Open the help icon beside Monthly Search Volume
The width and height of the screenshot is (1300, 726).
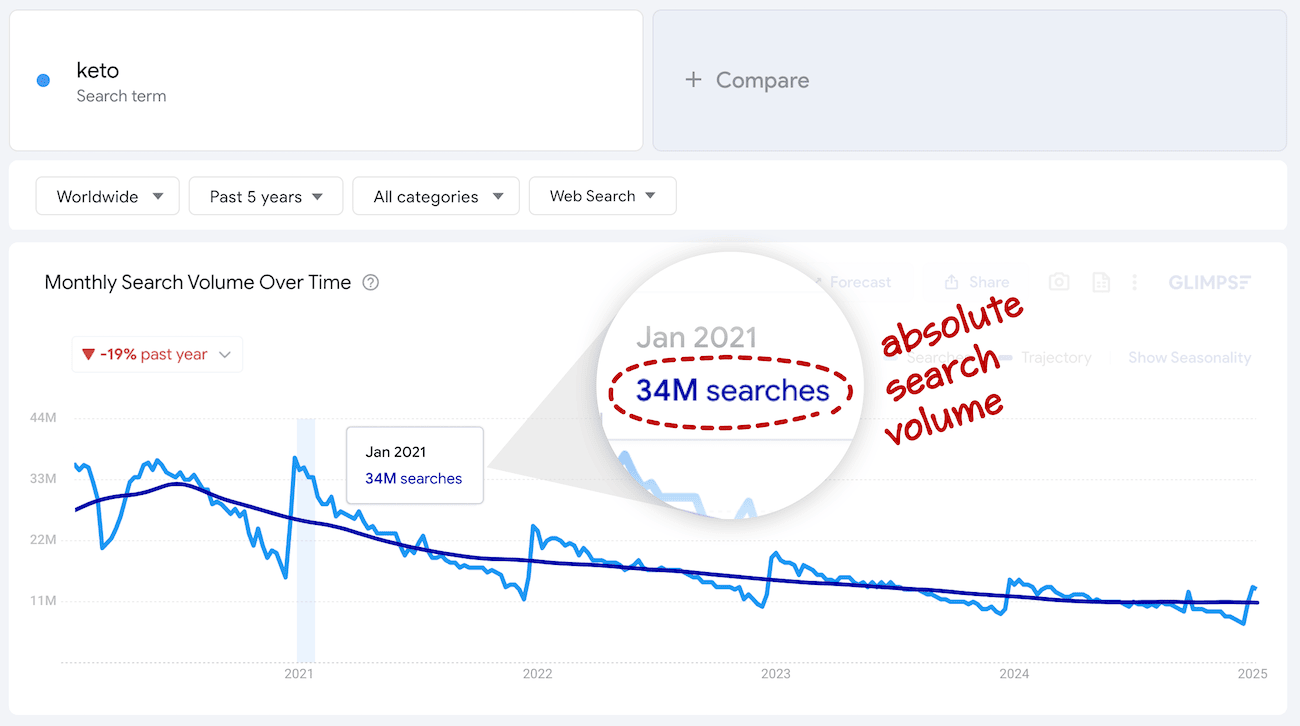click(x=371, y=282)
